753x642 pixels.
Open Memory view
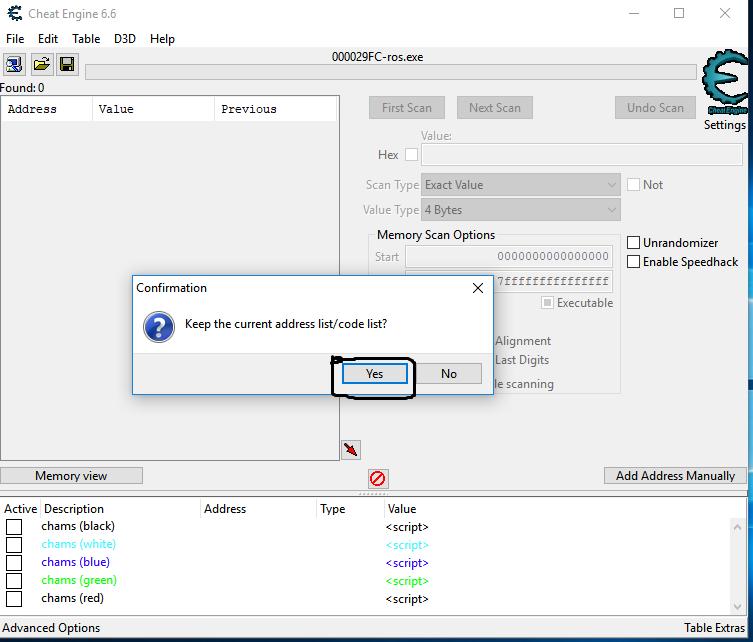point(71,476)
